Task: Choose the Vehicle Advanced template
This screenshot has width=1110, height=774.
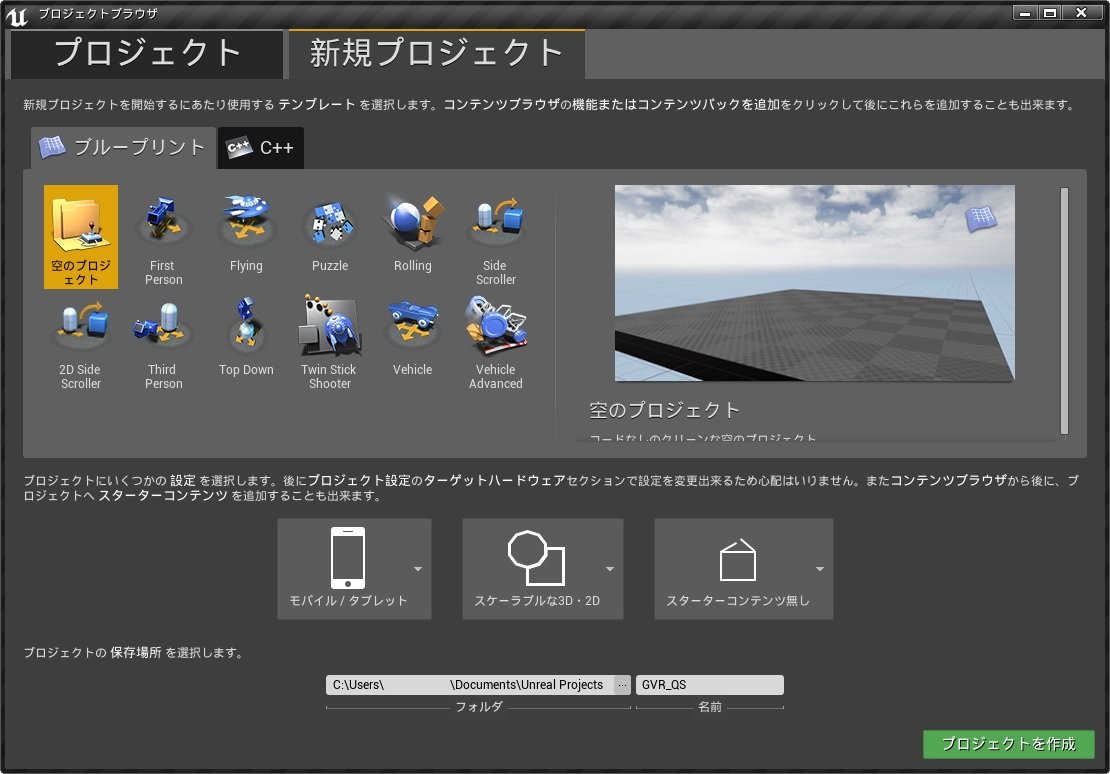Action: 496,341
